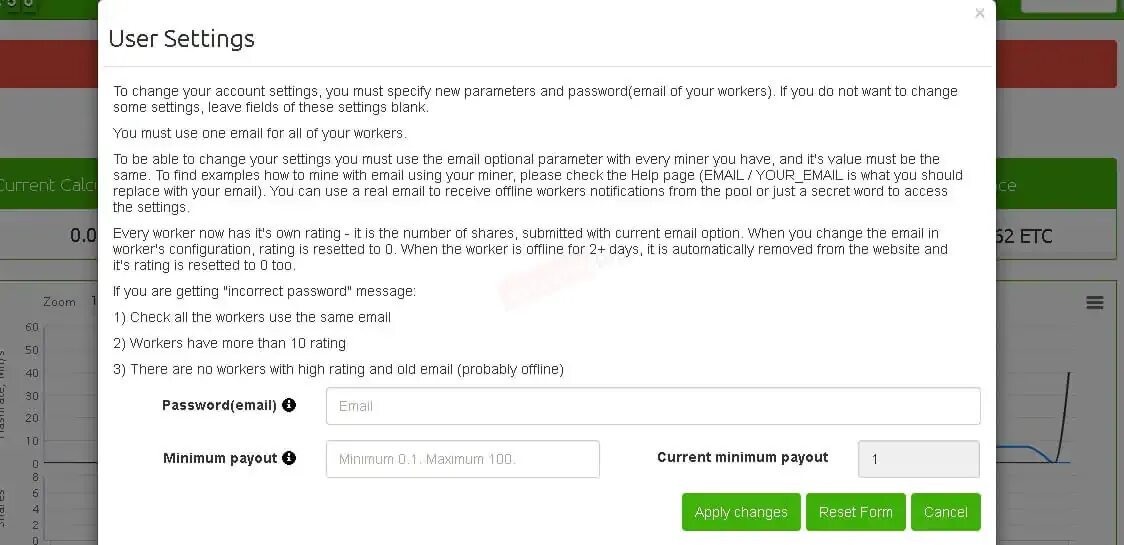Click the Current minimum payout label
Image resolution: width=1124 pixels, height=545 pixels.
click(742, 457)
